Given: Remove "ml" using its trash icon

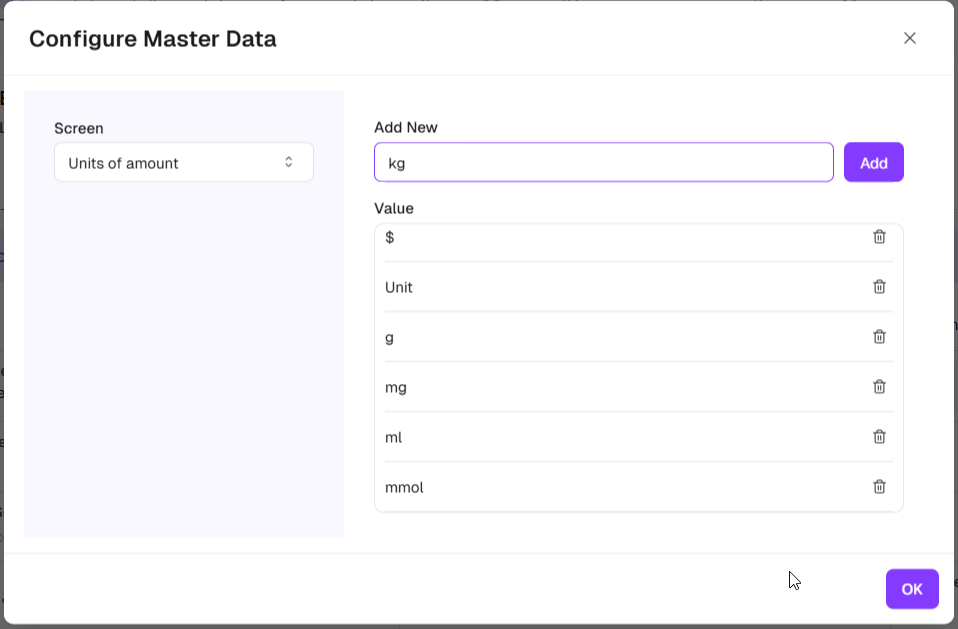Looking at the screenshot, I should [x=879, y=437].
